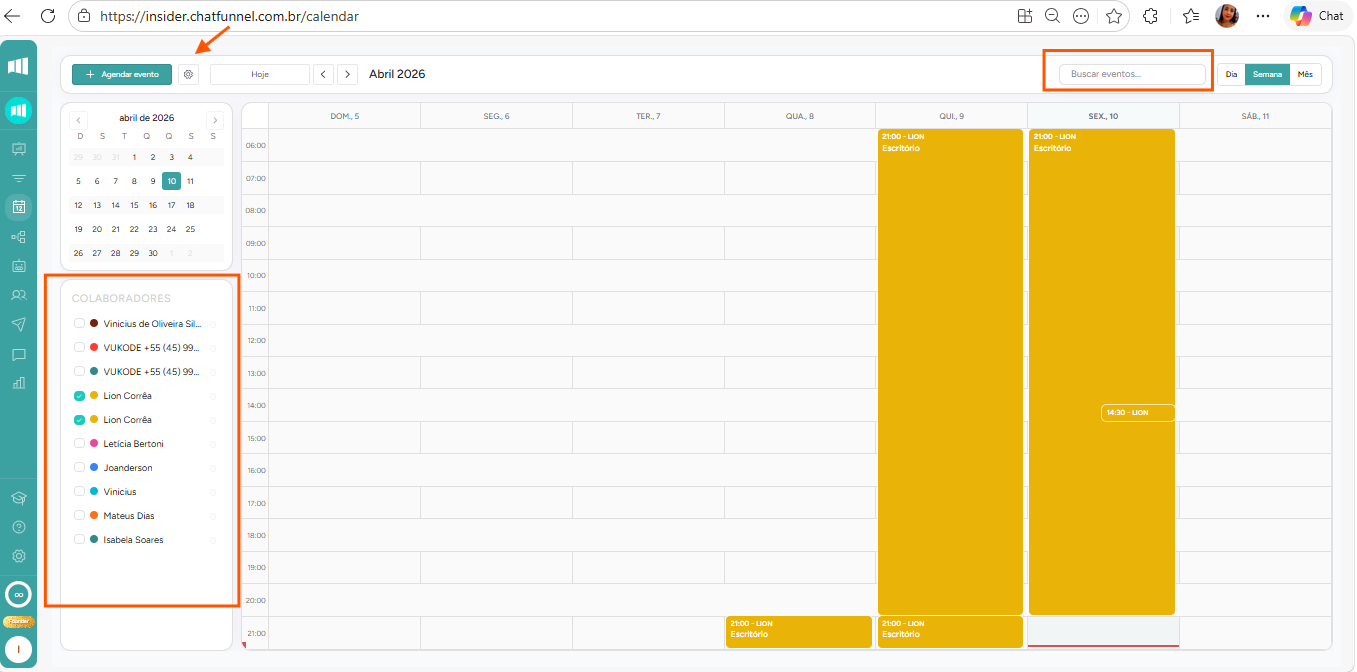Open Wednesday's 21:00 LION Escritório event
Image resolution: width=1357 pixels, height=672 pixels.
[798, 631]
